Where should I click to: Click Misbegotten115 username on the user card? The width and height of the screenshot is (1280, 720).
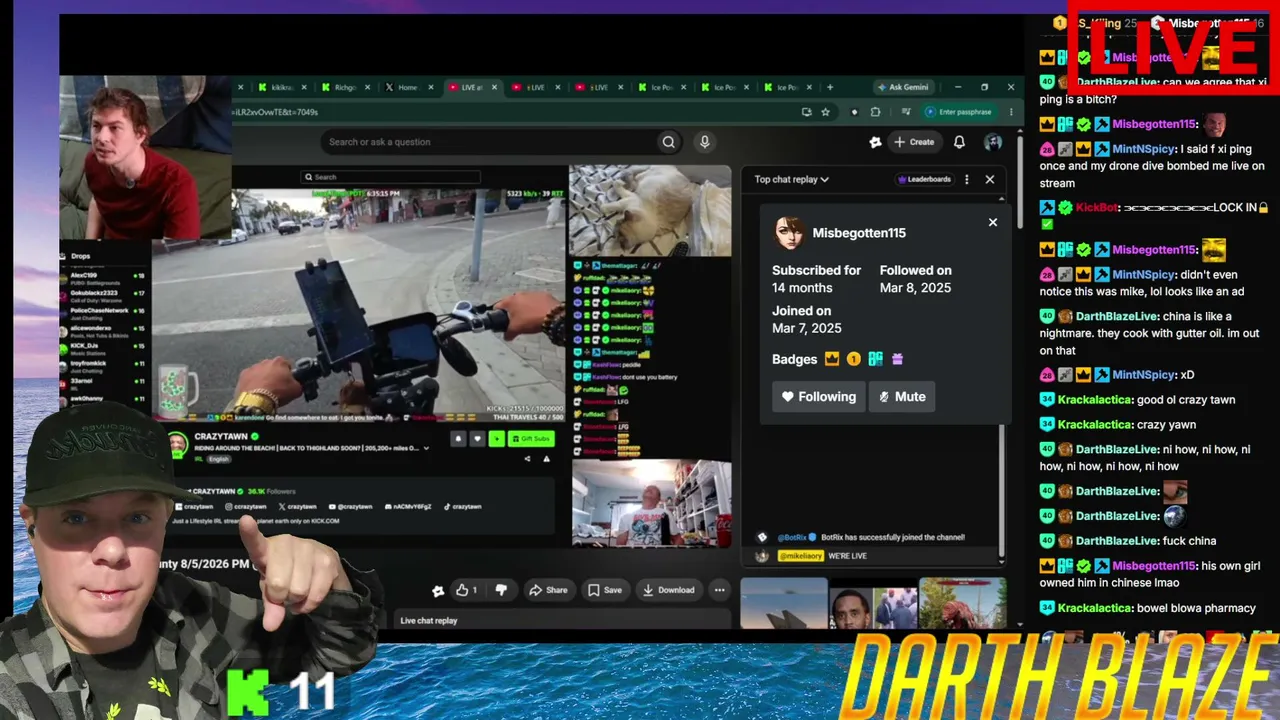pyautogui.click(x=859, y=233)
